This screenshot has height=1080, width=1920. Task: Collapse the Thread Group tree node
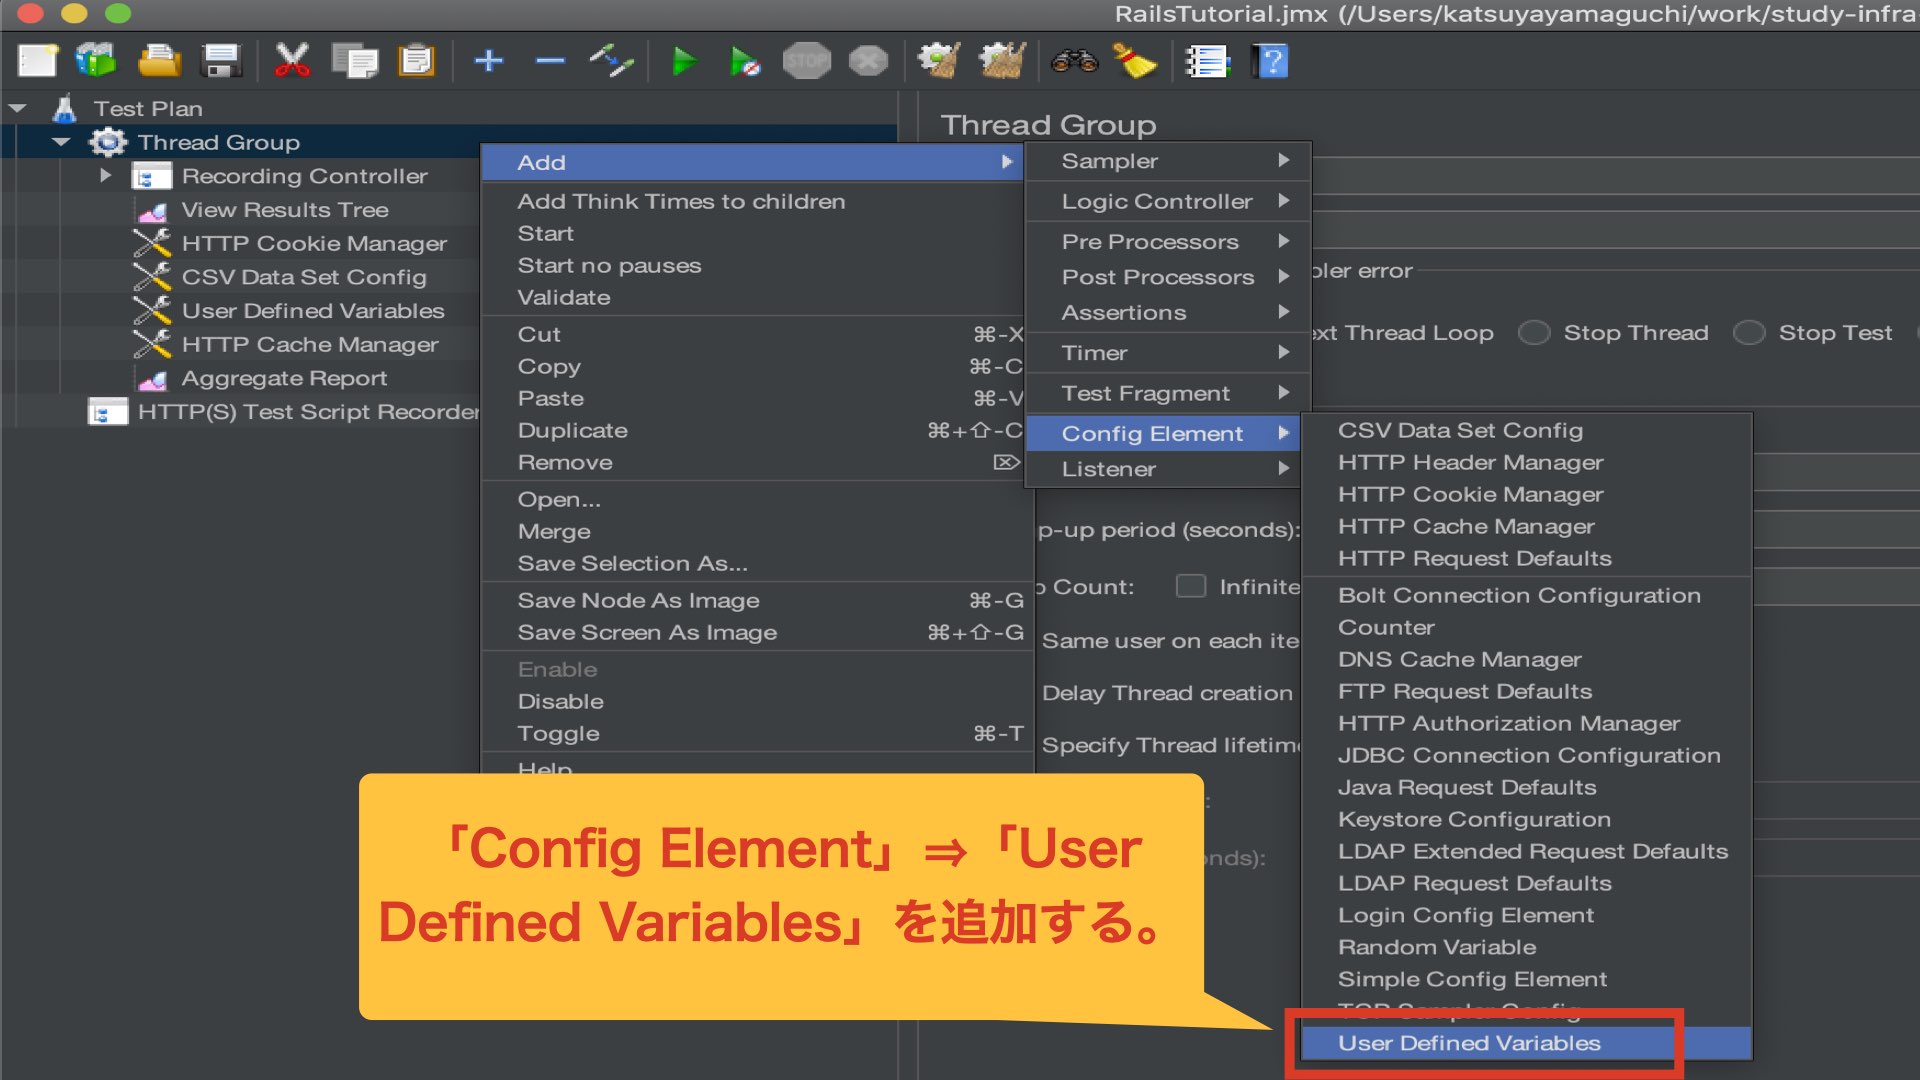[x=62, y=142]
